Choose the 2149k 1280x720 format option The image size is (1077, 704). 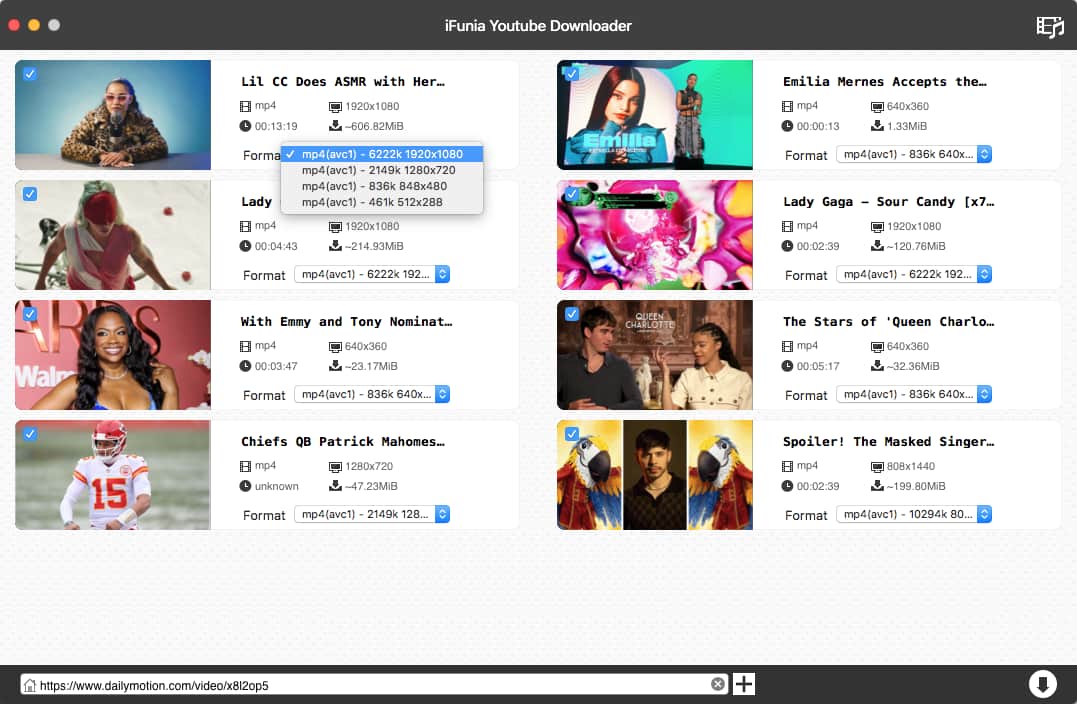[378, 170]
